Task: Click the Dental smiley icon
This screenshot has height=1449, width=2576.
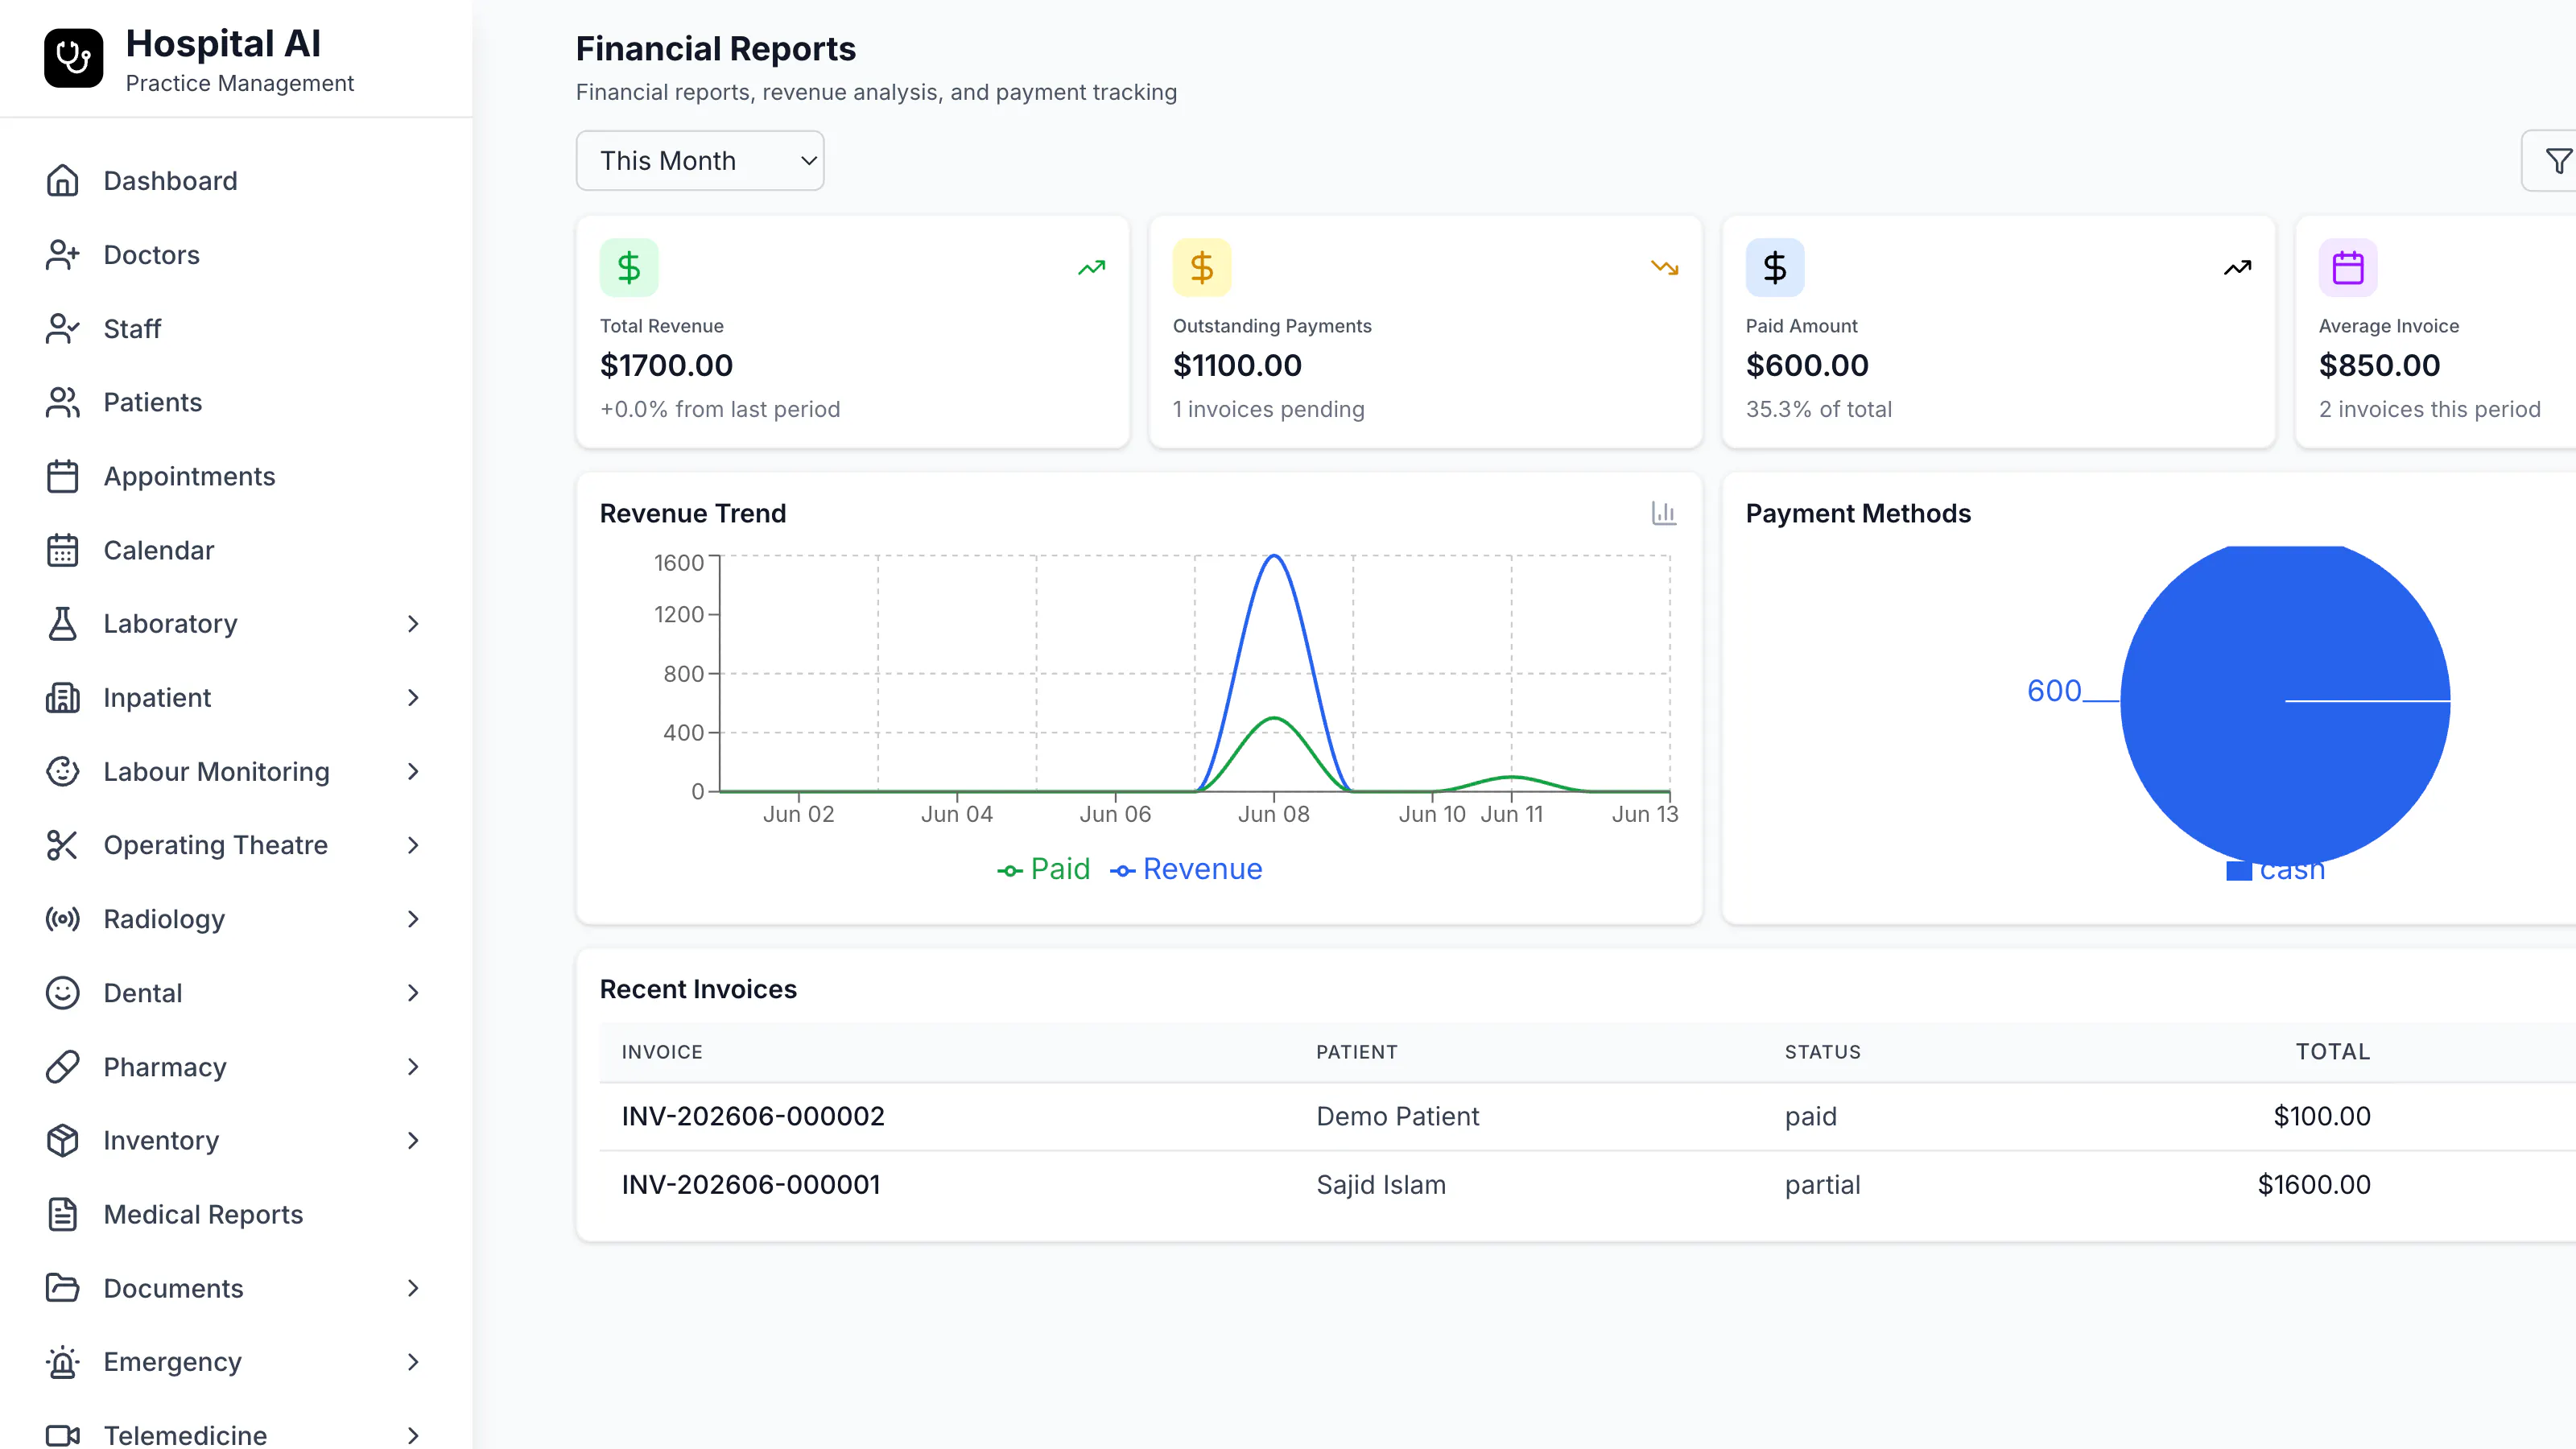Action: [x=62, y=994]
